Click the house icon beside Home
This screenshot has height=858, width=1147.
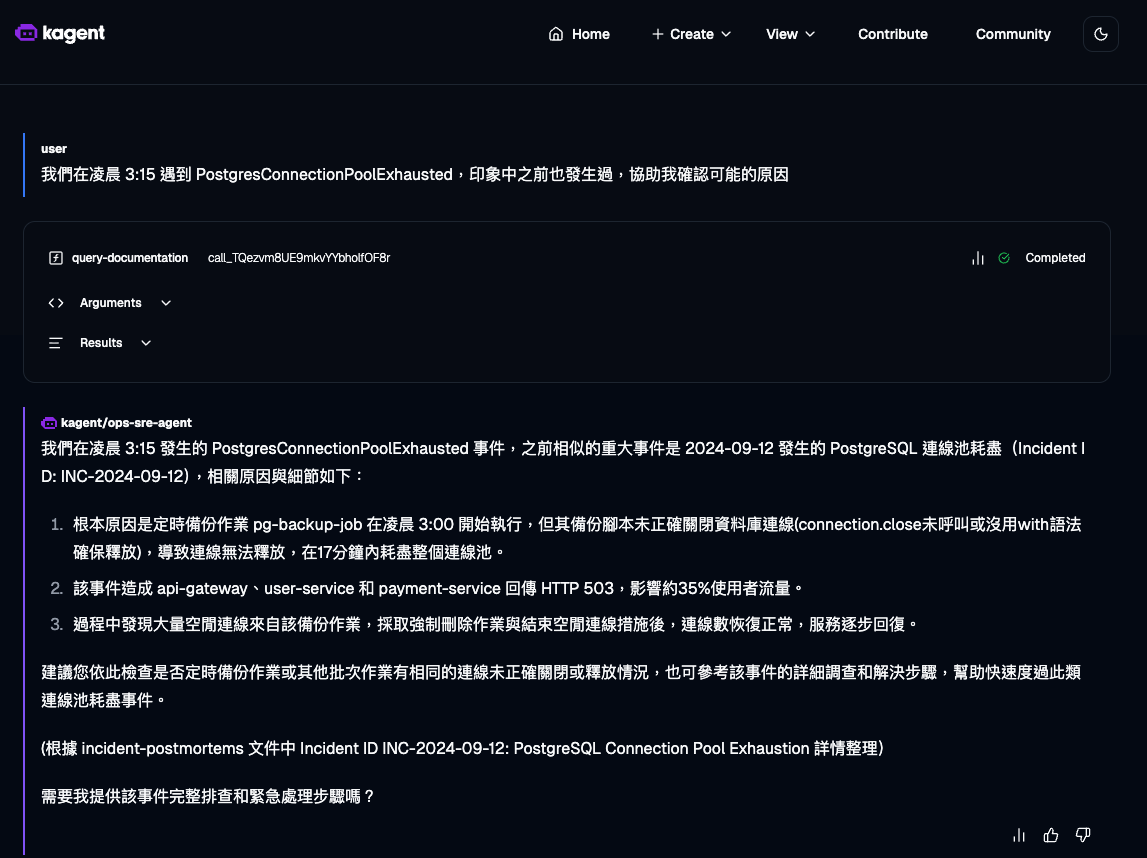pos(556,34)
